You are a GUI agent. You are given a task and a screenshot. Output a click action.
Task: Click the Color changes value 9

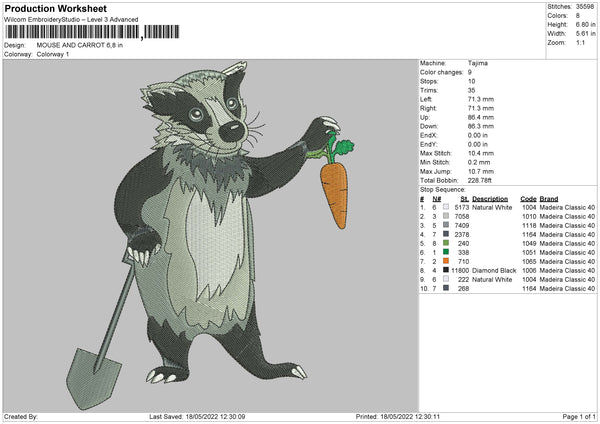pos(470,72)
